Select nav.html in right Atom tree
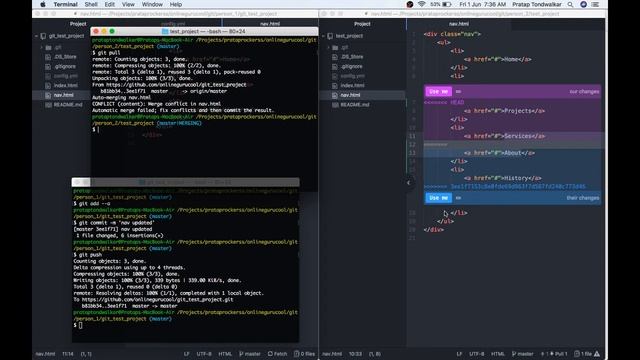This screenshot has height=360, width=640. pos(350,95)
